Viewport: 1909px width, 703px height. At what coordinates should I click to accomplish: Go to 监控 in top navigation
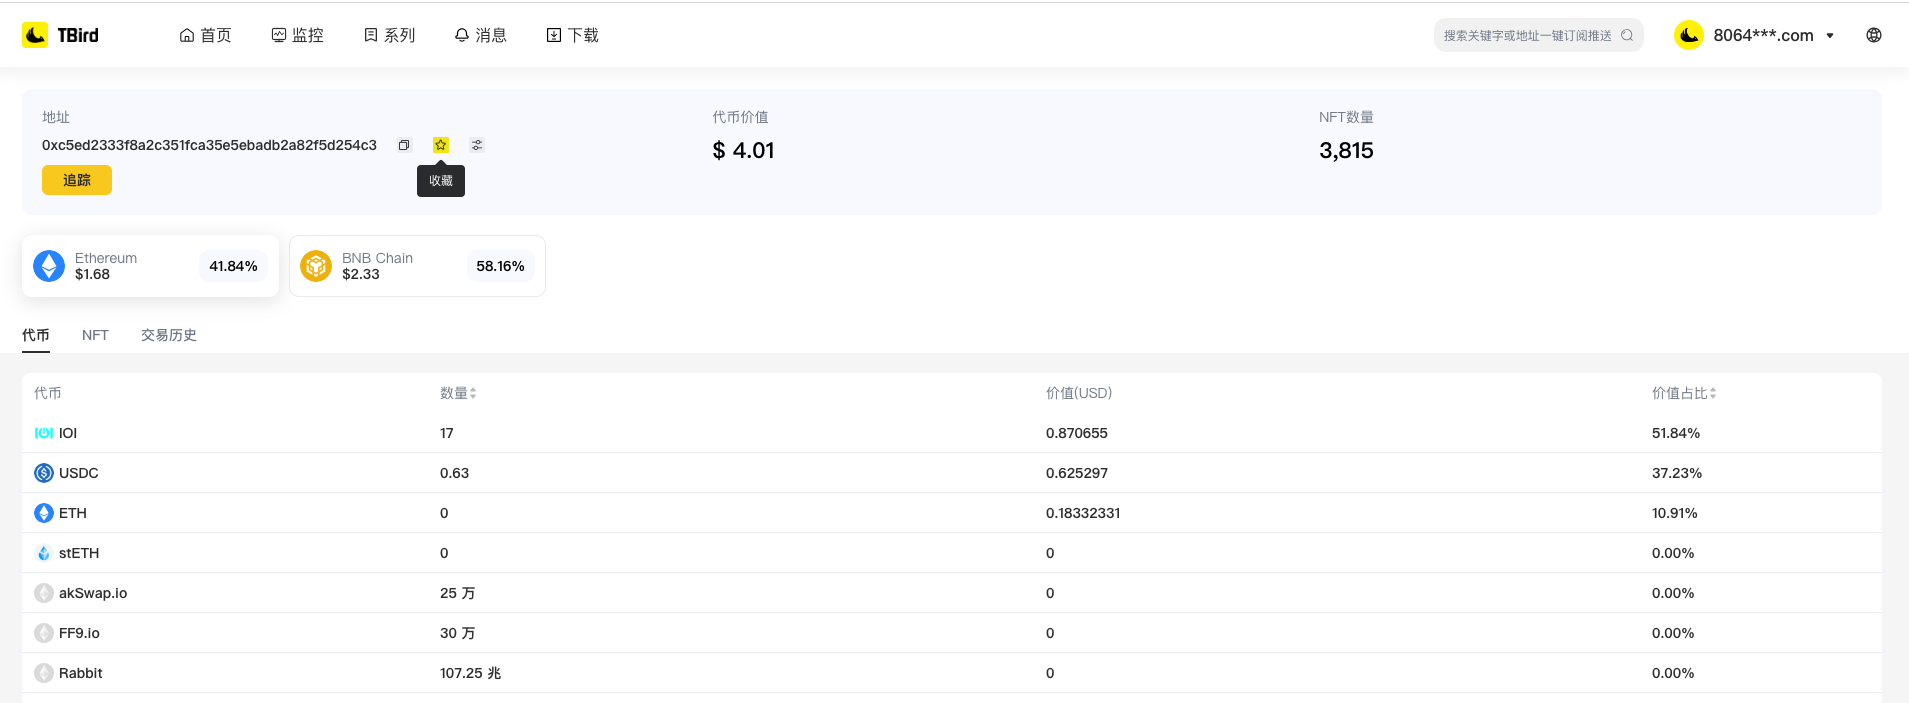[297, 35]
